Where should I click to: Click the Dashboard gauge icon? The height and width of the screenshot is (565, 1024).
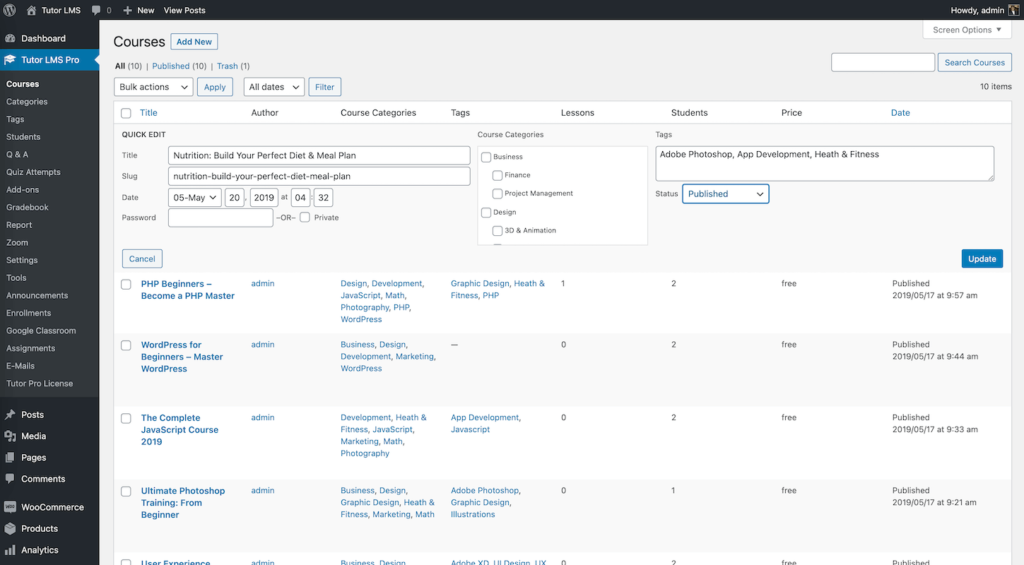point(10,39)
